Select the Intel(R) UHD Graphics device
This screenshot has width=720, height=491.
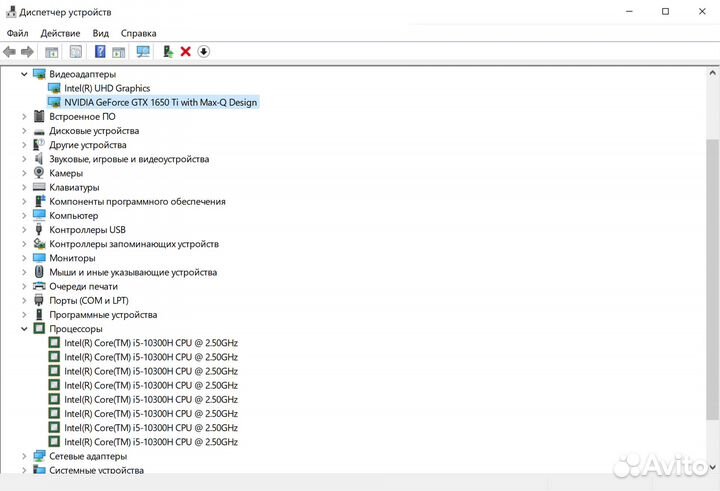(106, 88)
